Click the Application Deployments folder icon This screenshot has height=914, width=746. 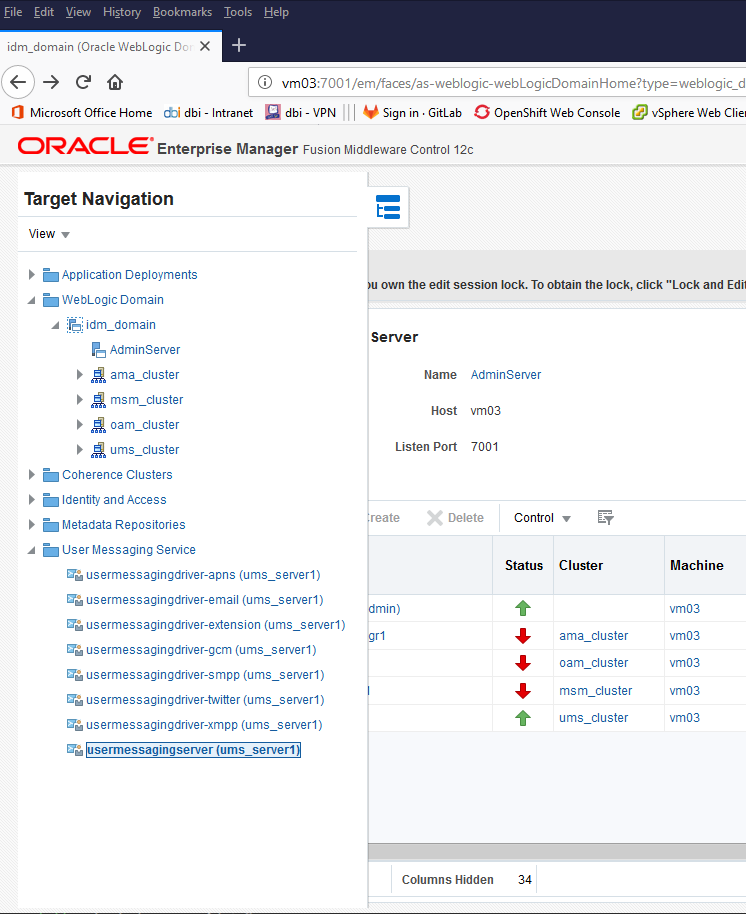pos(51,275)
